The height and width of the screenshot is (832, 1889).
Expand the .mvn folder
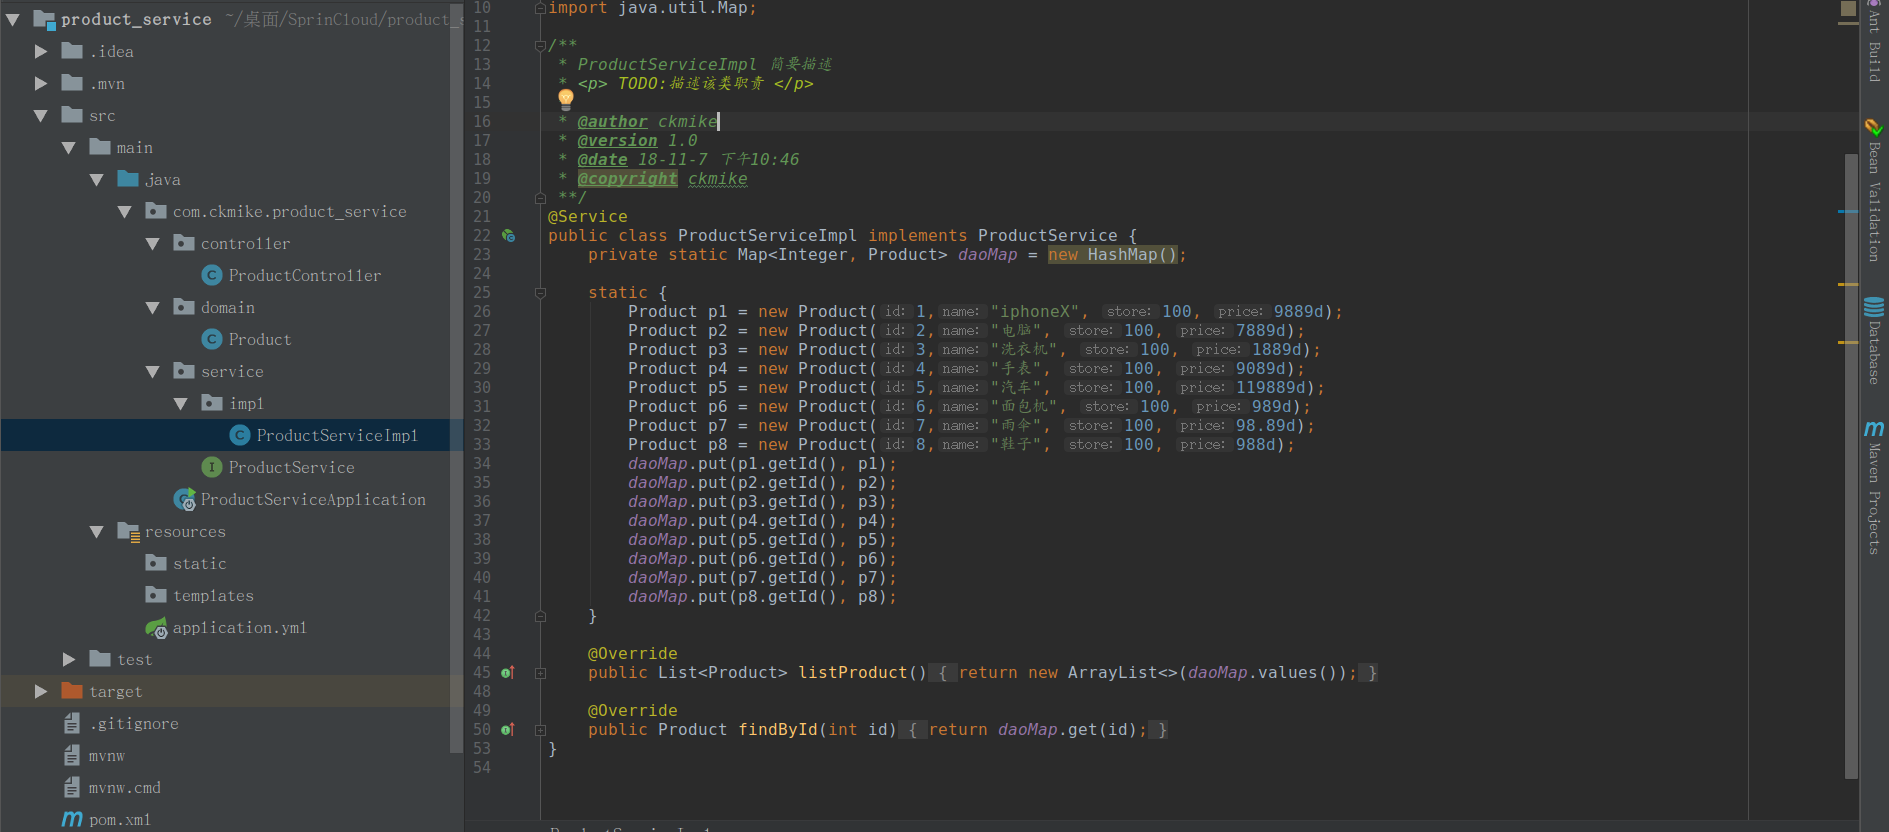pyautogui.click(x=41, y=83)
